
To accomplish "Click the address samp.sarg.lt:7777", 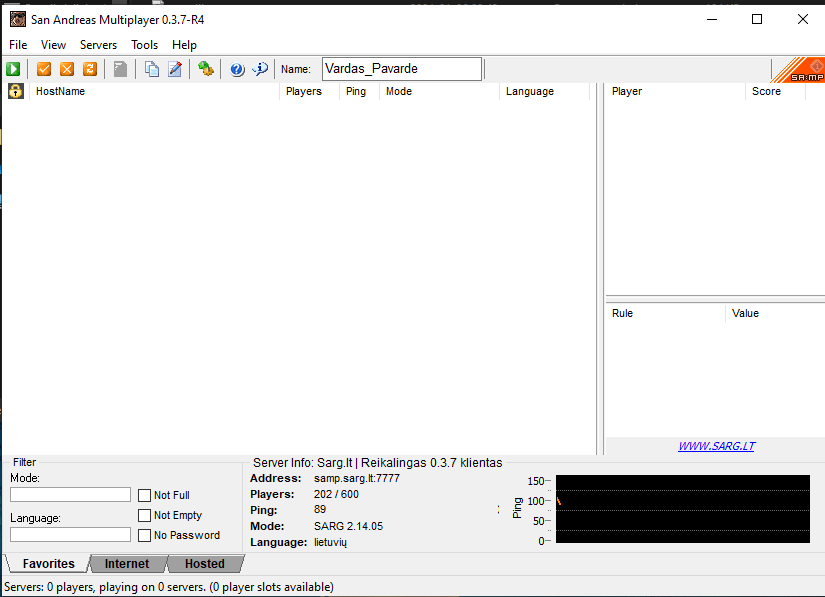I will 357,478.
